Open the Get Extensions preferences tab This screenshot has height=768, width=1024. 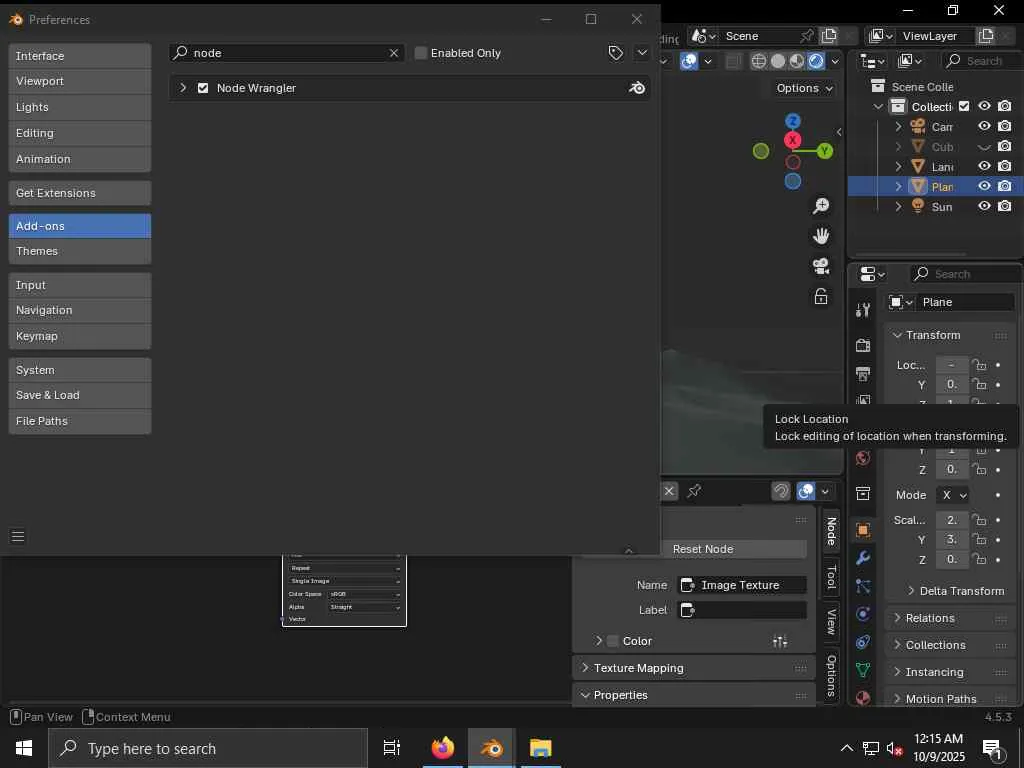click(80, 193)
